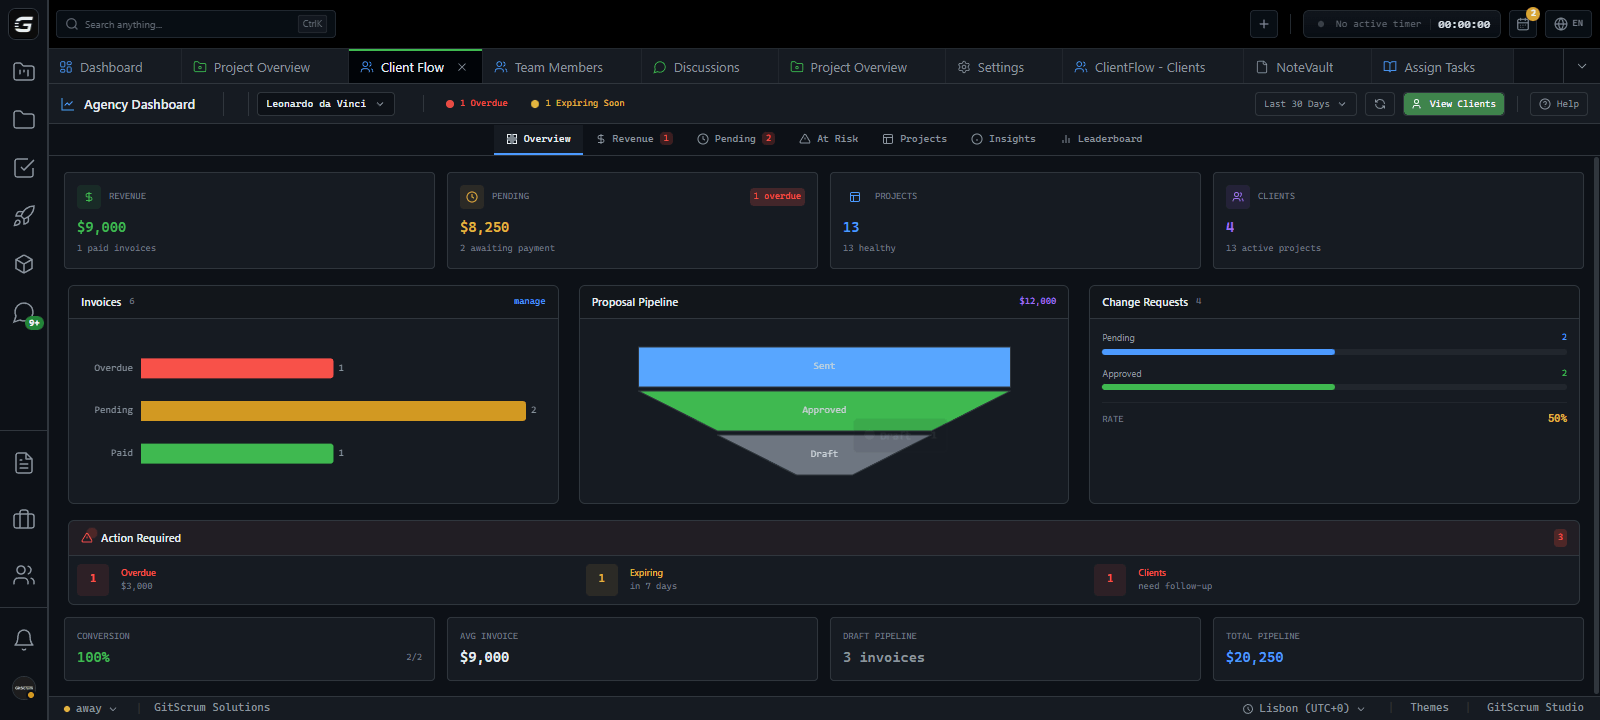Select the Pending sub-tab
Viewport: 1600px width, 720px height.
click(x=736, y=139)
